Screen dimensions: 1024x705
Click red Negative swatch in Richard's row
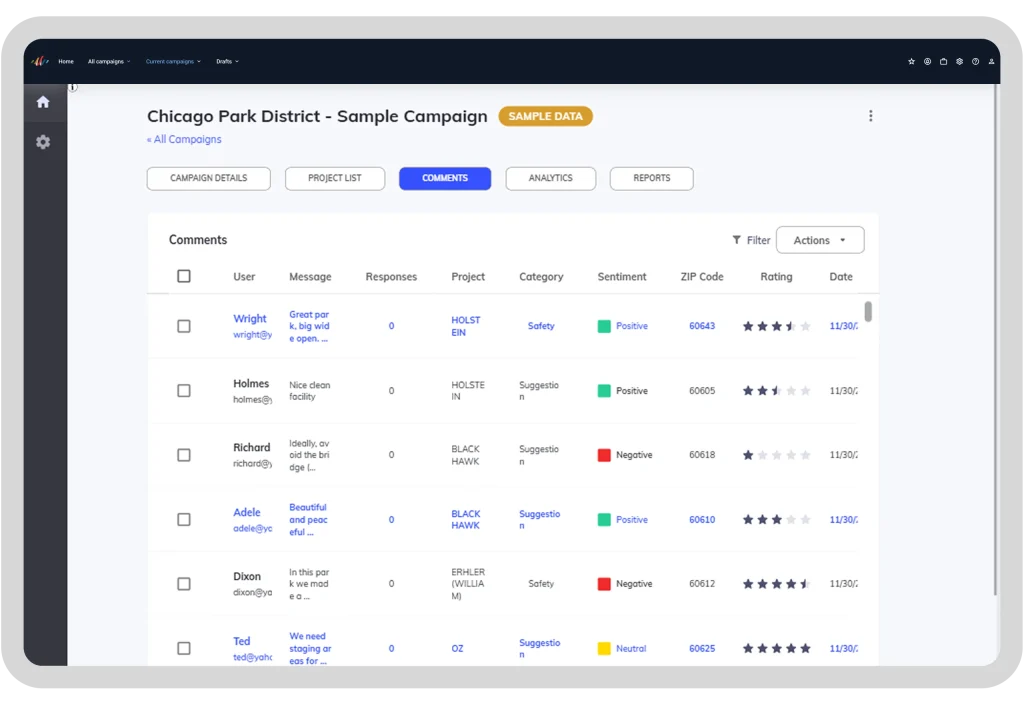(604, 455)
